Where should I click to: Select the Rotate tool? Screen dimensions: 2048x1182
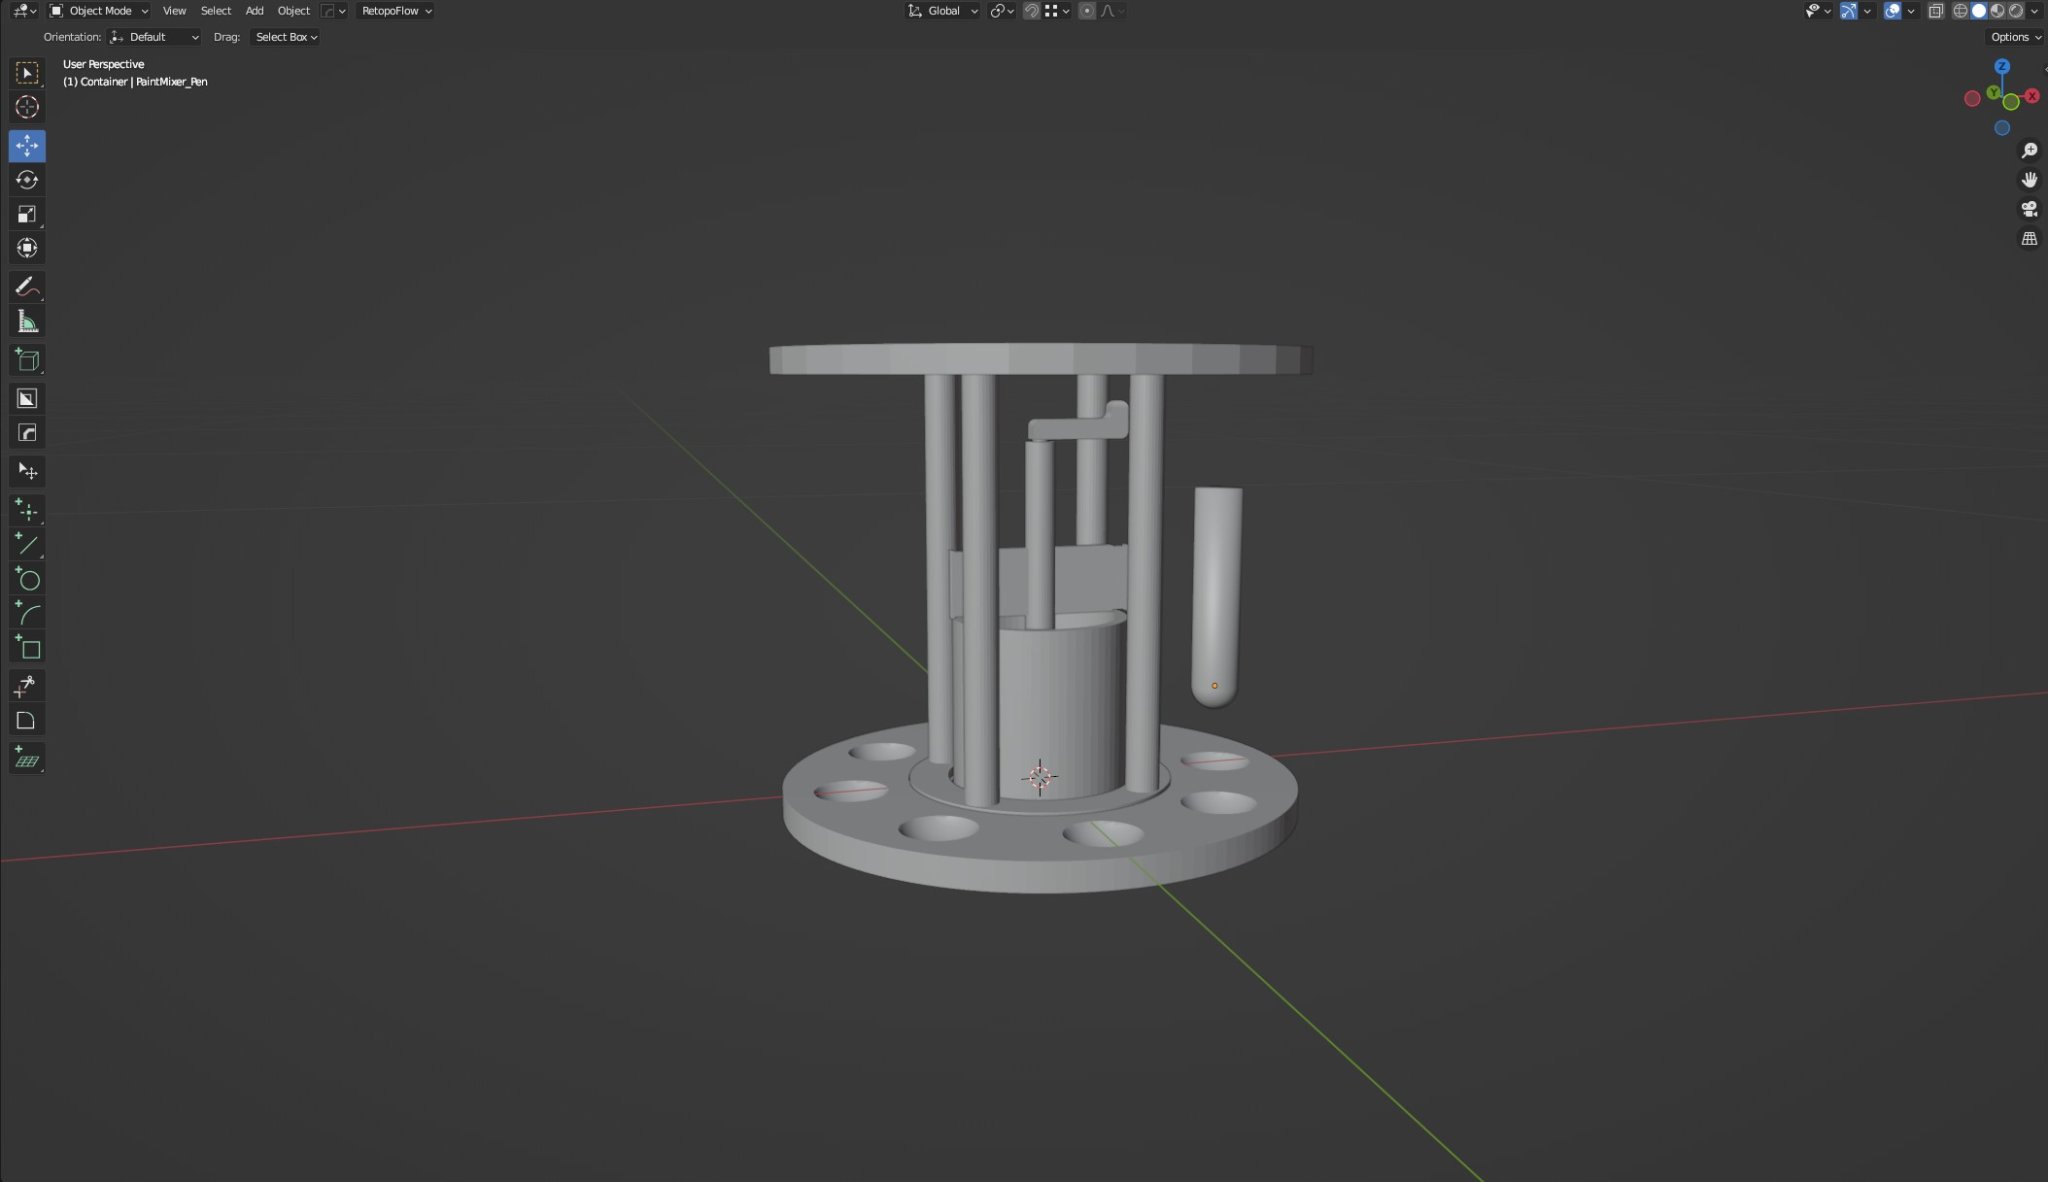coord(27,180)
